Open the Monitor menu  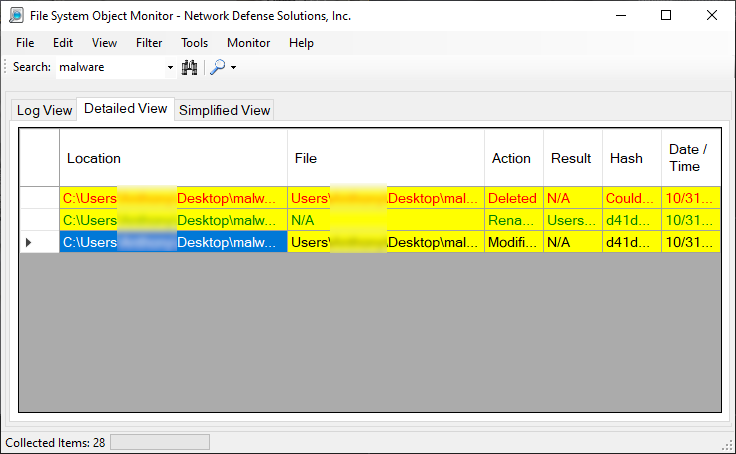[x=248, y=43]
